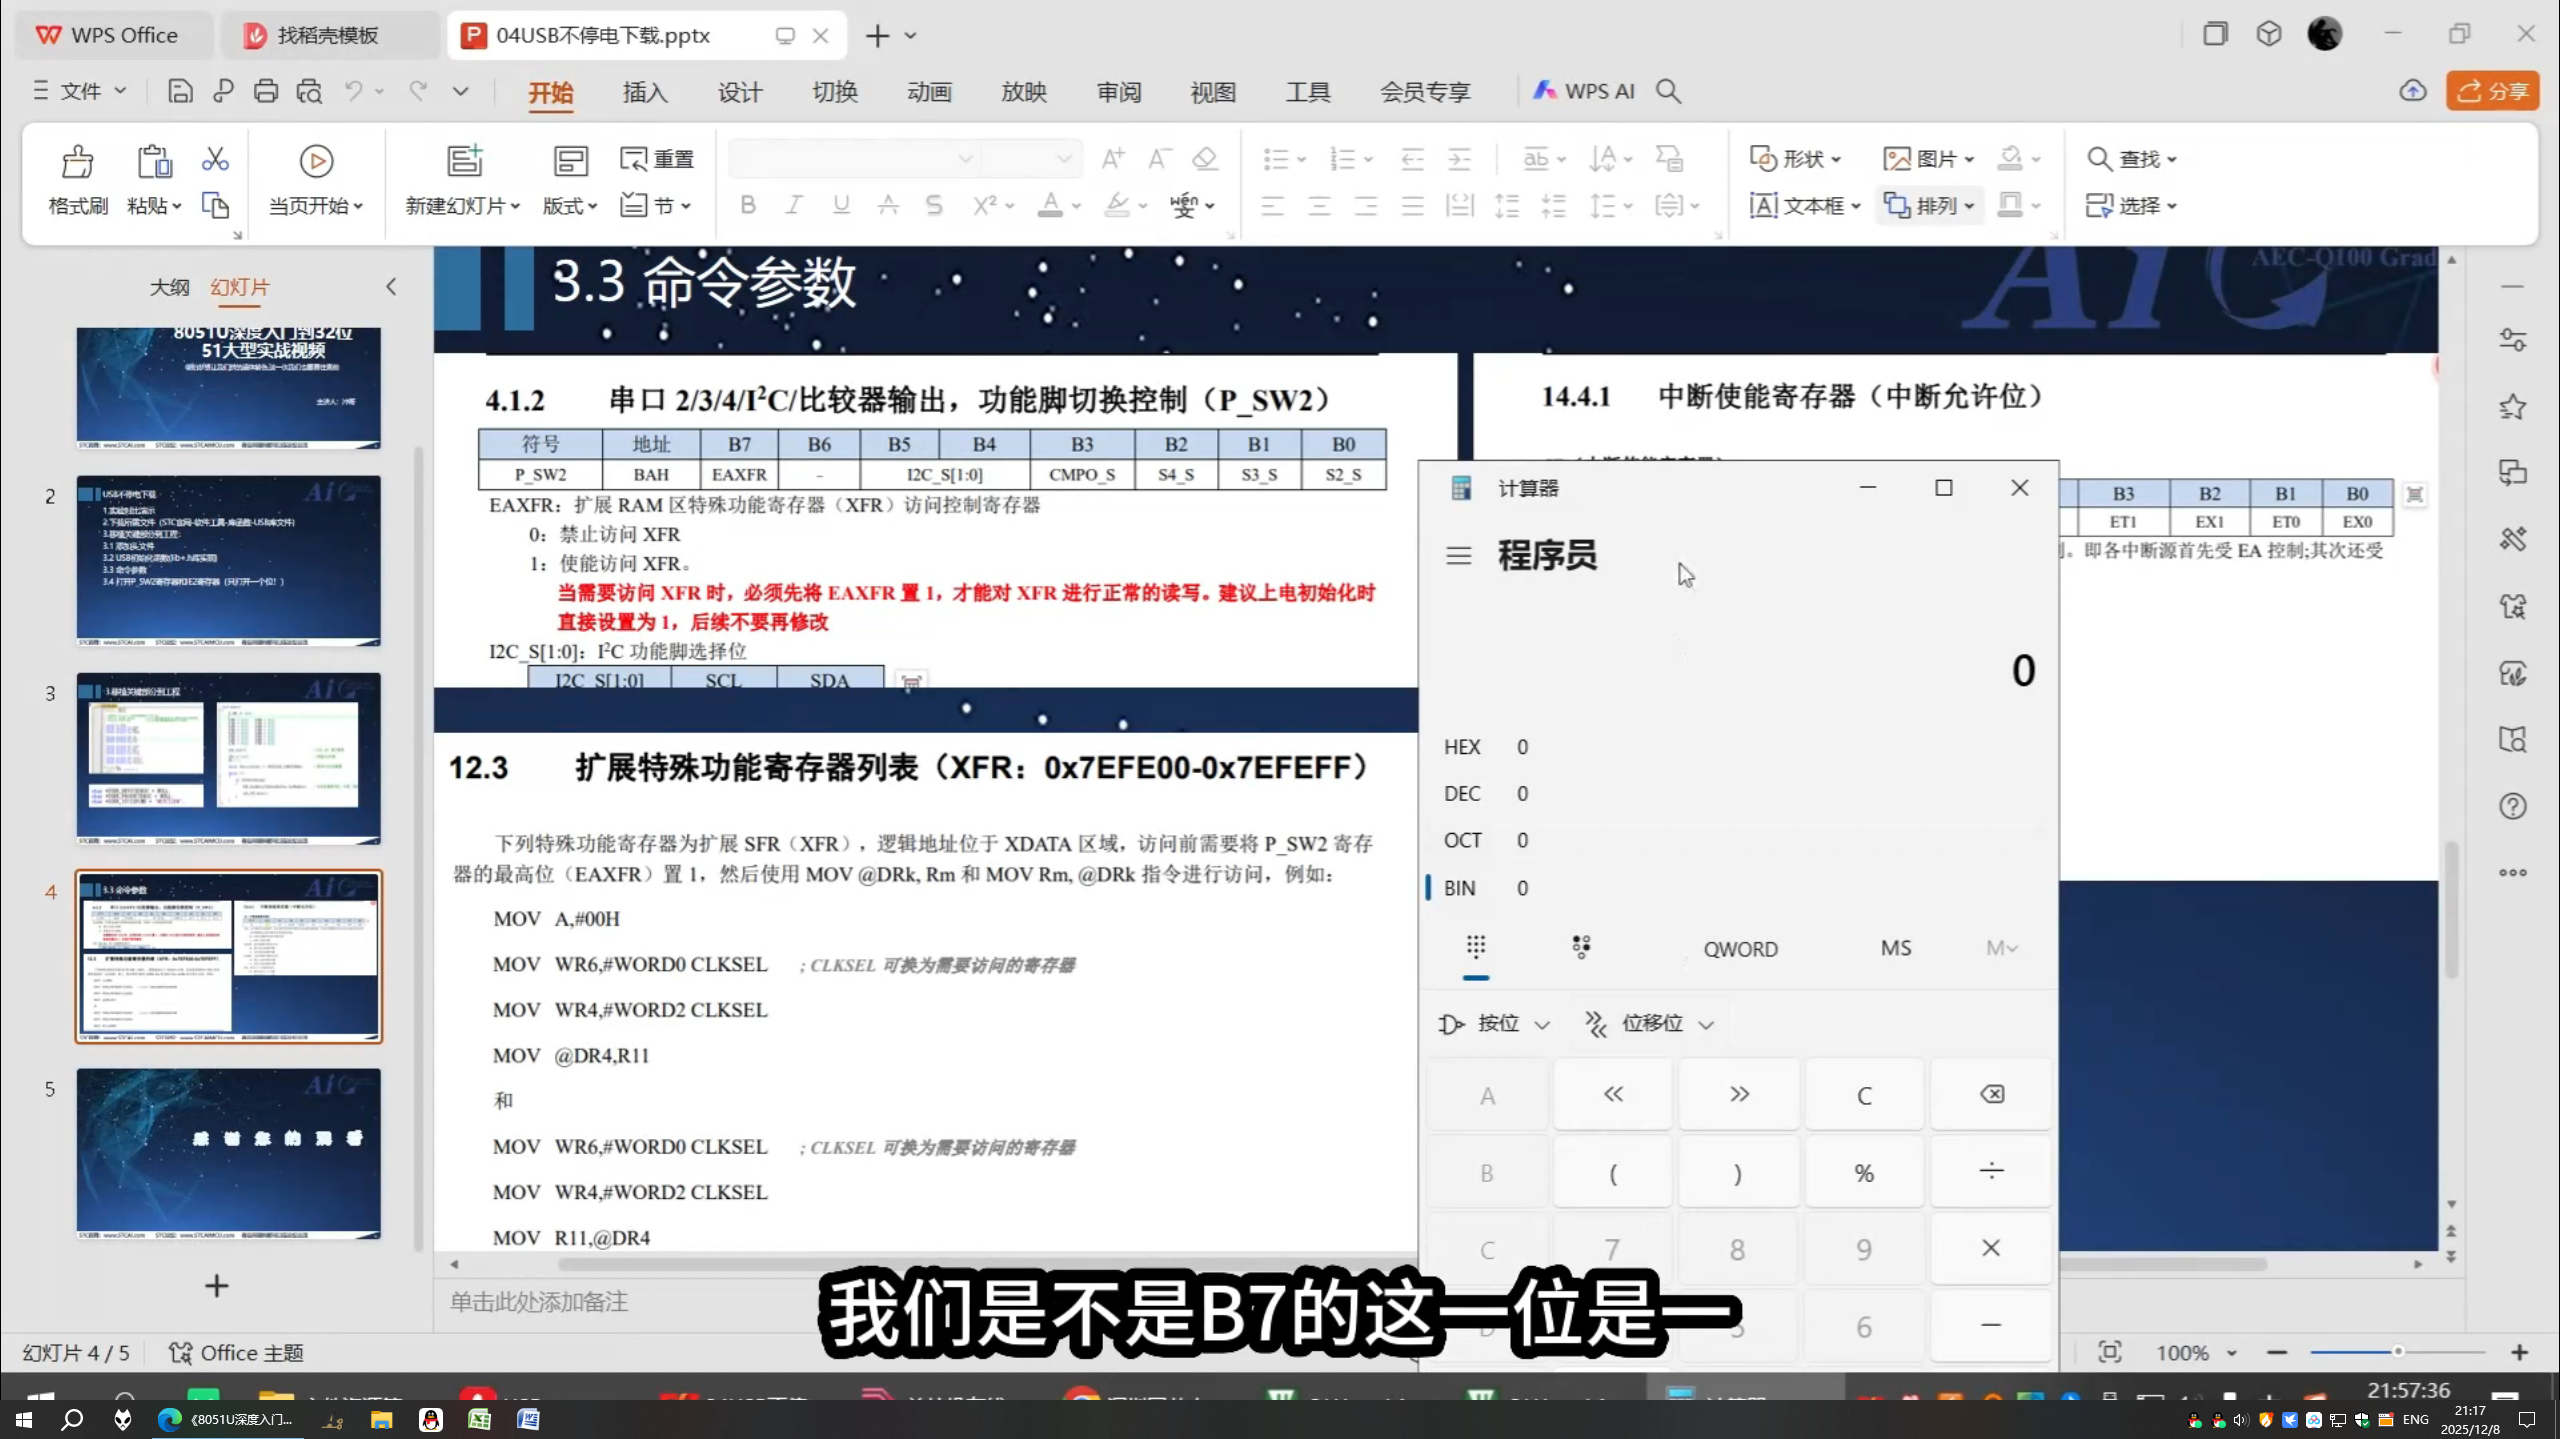Select slide 3 thumbnail in slide panel

point(228,758)
